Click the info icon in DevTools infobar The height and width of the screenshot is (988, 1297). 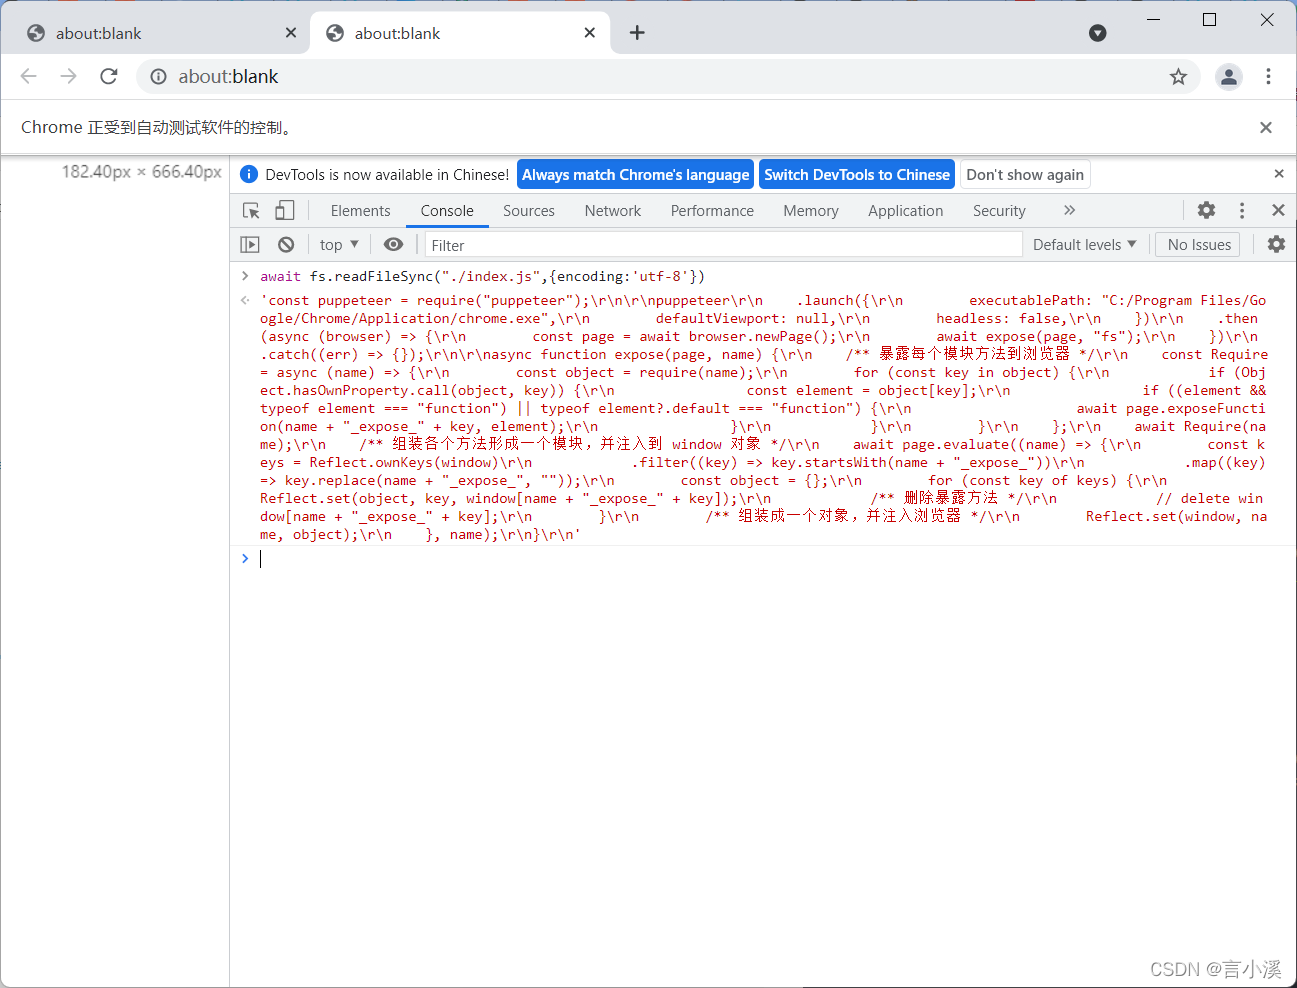click(x=249, y=174)
